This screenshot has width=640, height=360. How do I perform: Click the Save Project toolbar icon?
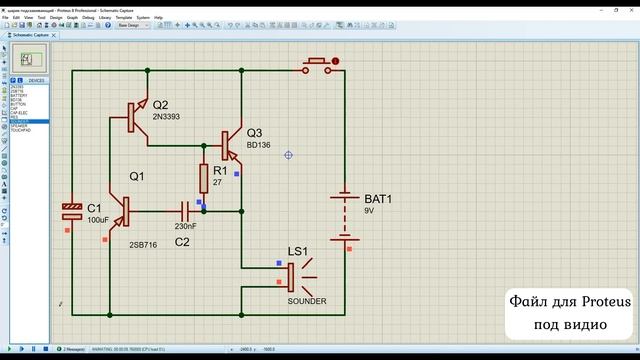[x=22, y=25]
